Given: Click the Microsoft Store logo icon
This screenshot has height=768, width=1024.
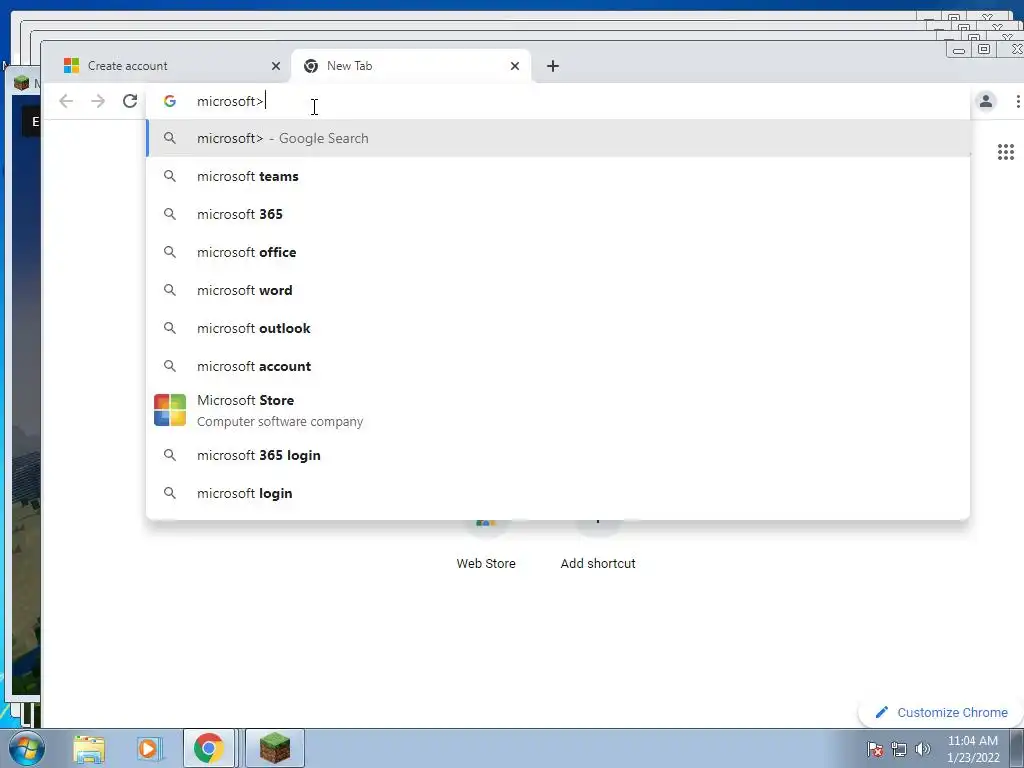Looking at the screenshot, I should click(170, 410).
